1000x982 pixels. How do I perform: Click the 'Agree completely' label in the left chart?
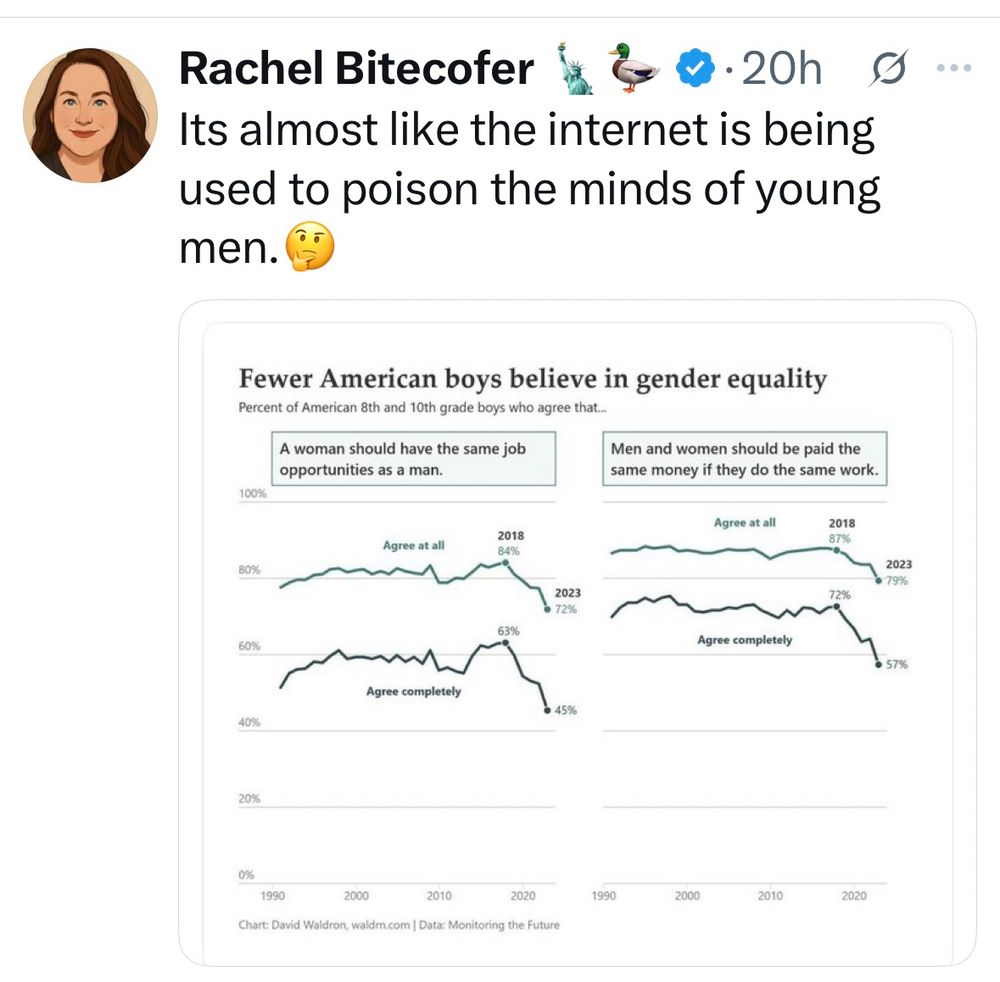point(413,692)
